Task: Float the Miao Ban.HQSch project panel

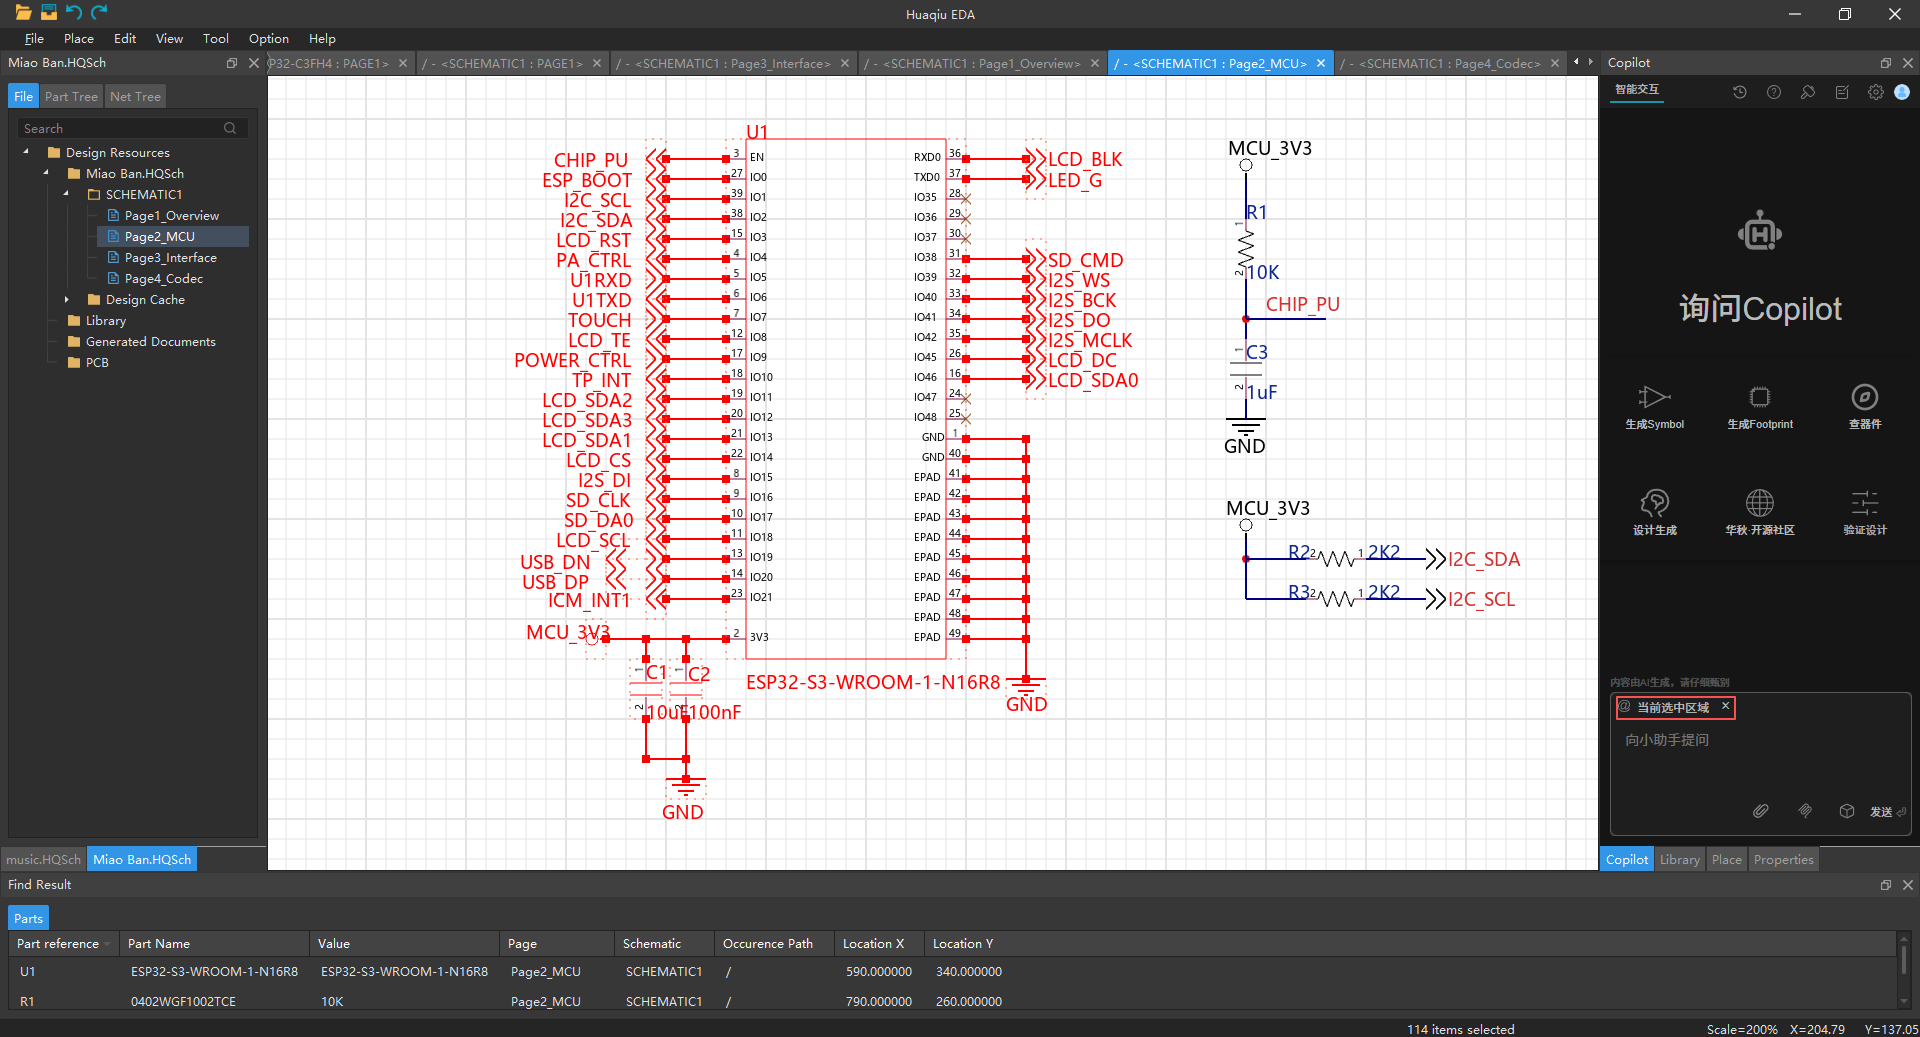Action: click(231, 63)
